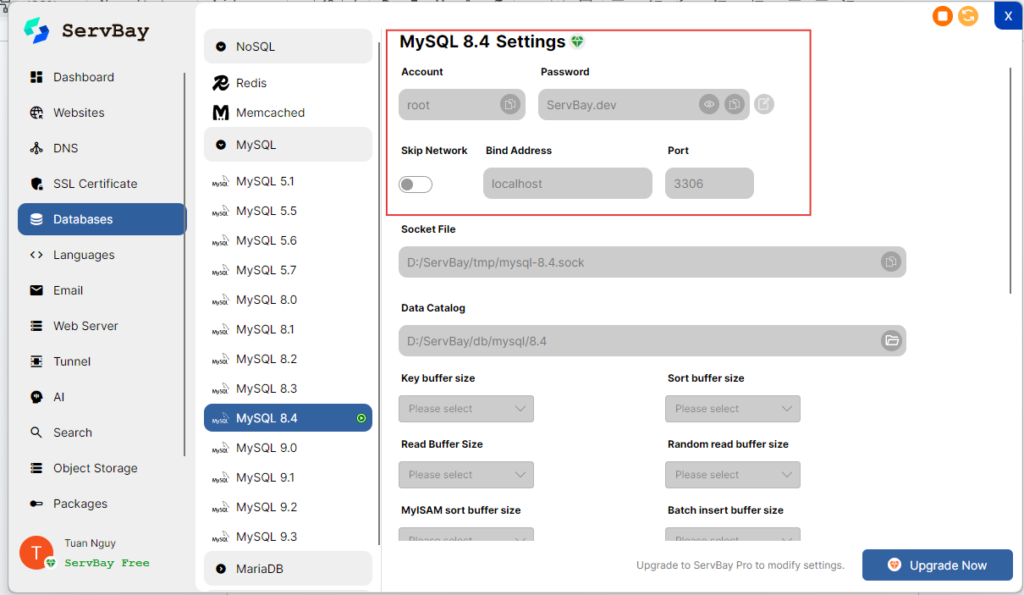This screenshot has height=595, width=1024.
Task: Open the Websites sidebar menu
Action: coord(78,113)
